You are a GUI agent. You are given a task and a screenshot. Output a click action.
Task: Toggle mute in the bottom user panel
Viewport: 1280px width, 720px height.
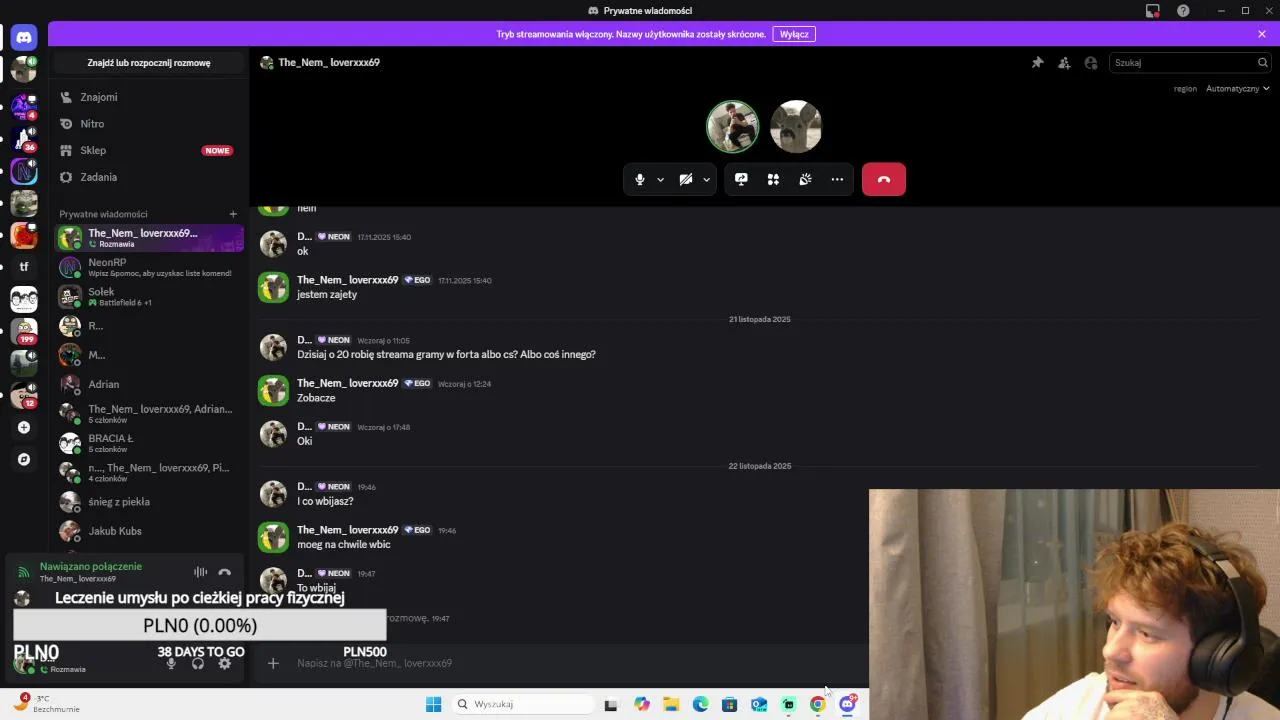tap(171, 663)
